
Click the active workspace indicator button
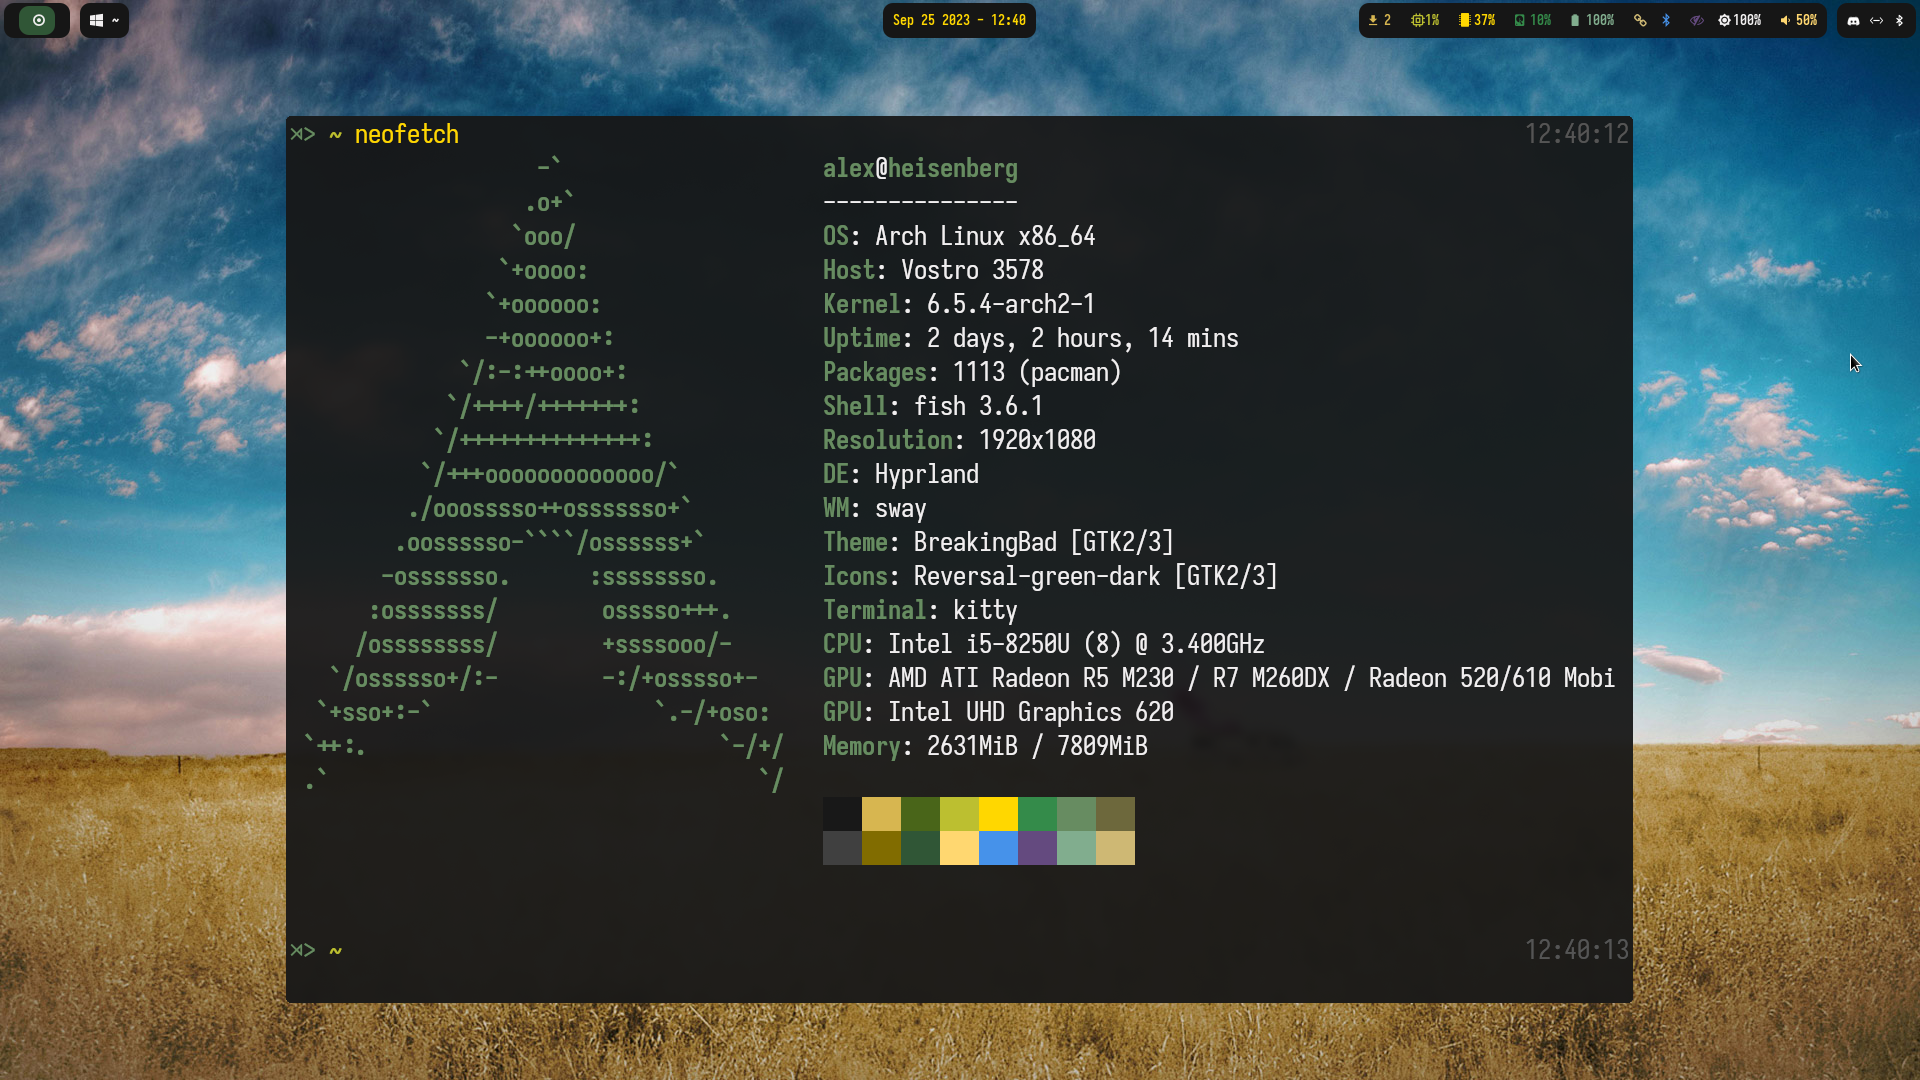38,20
